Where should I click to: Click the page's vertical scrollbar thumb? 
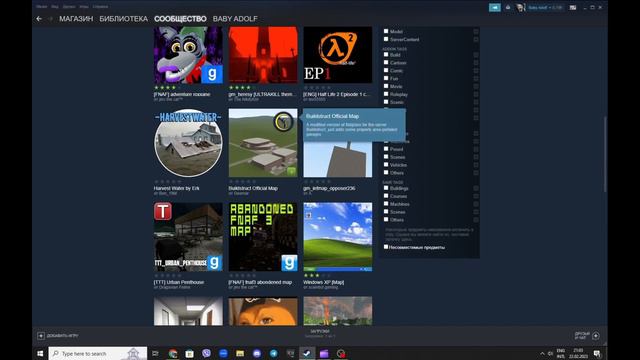coord(605,154)
